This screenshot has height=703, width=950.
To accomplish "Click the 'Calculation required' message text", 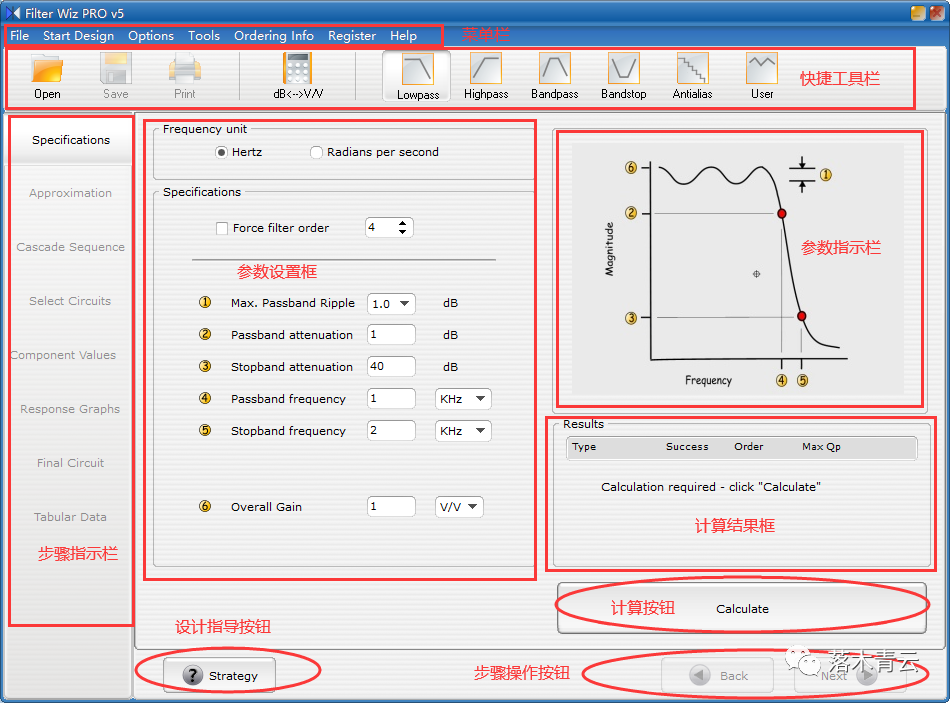I will coord(711,487).
